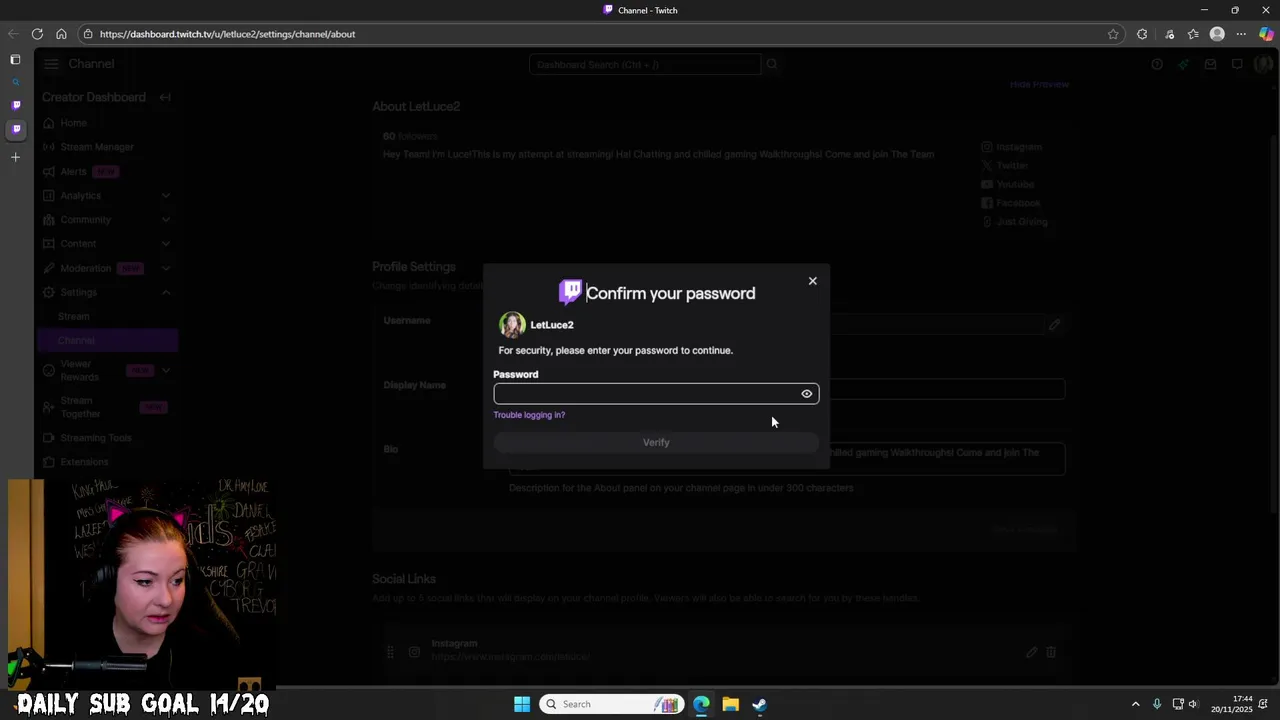The width and height of the screenshot is (1280, 720).
Task: Open the dashboard hamburger menu
Action: (51, 64)
